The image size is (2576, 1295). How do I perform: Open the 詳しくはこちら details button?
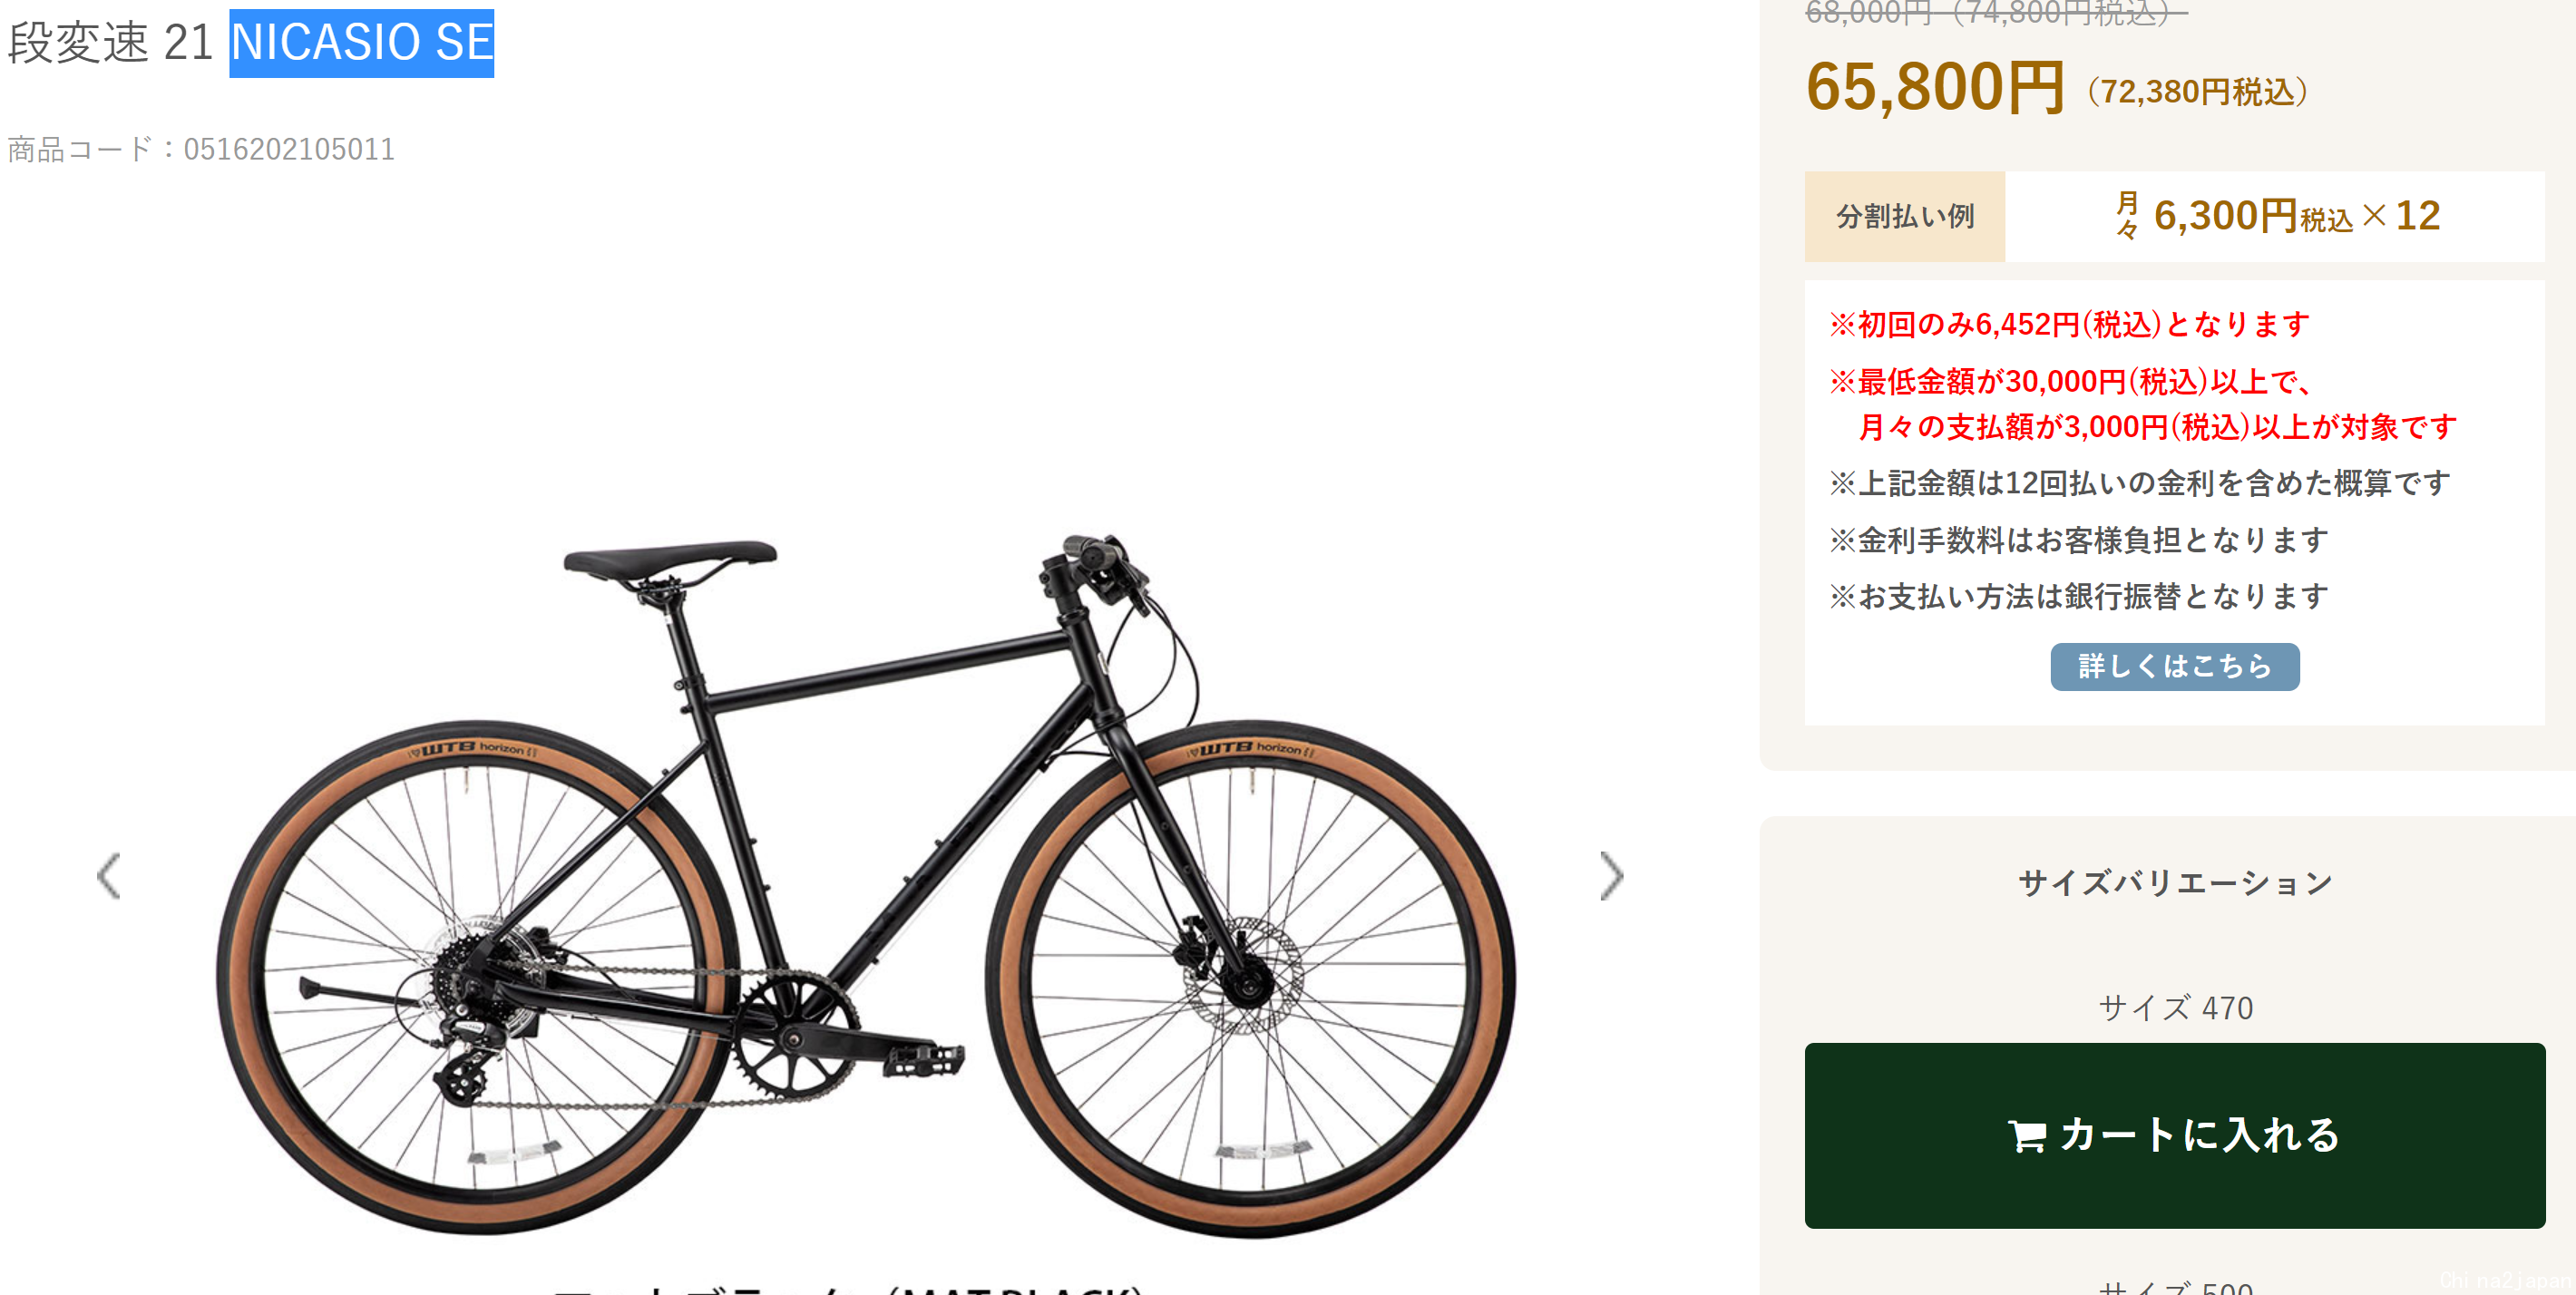point(2174,666)
